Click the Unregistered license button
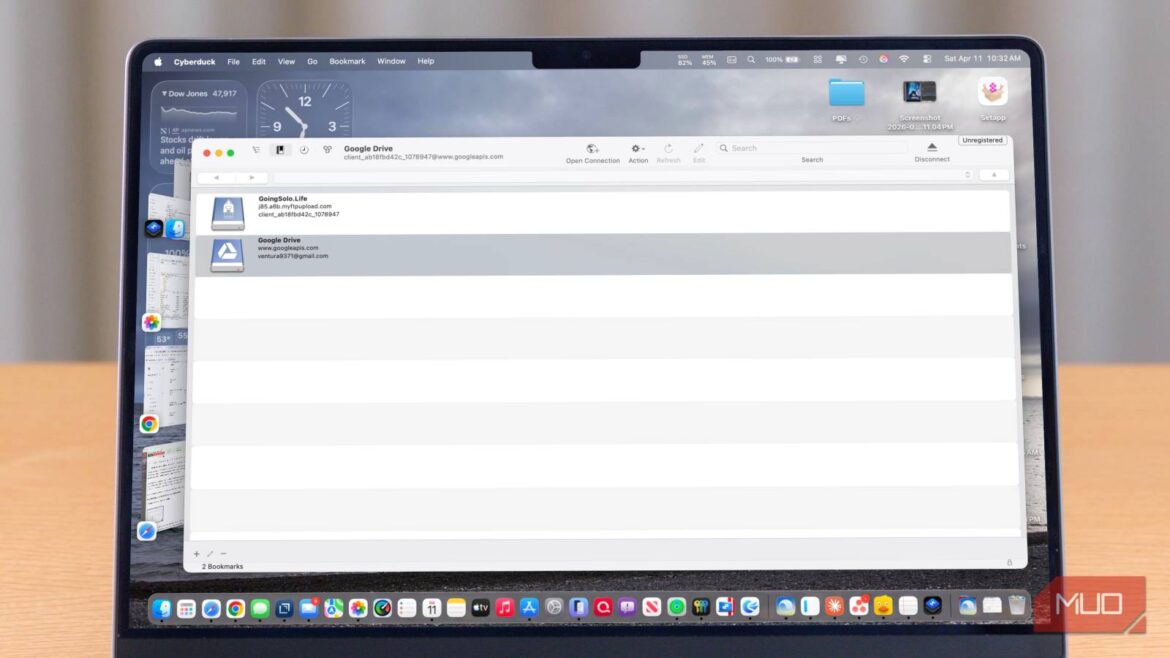Viewport: 1170px width, 658px height. [x=982, y=140]
